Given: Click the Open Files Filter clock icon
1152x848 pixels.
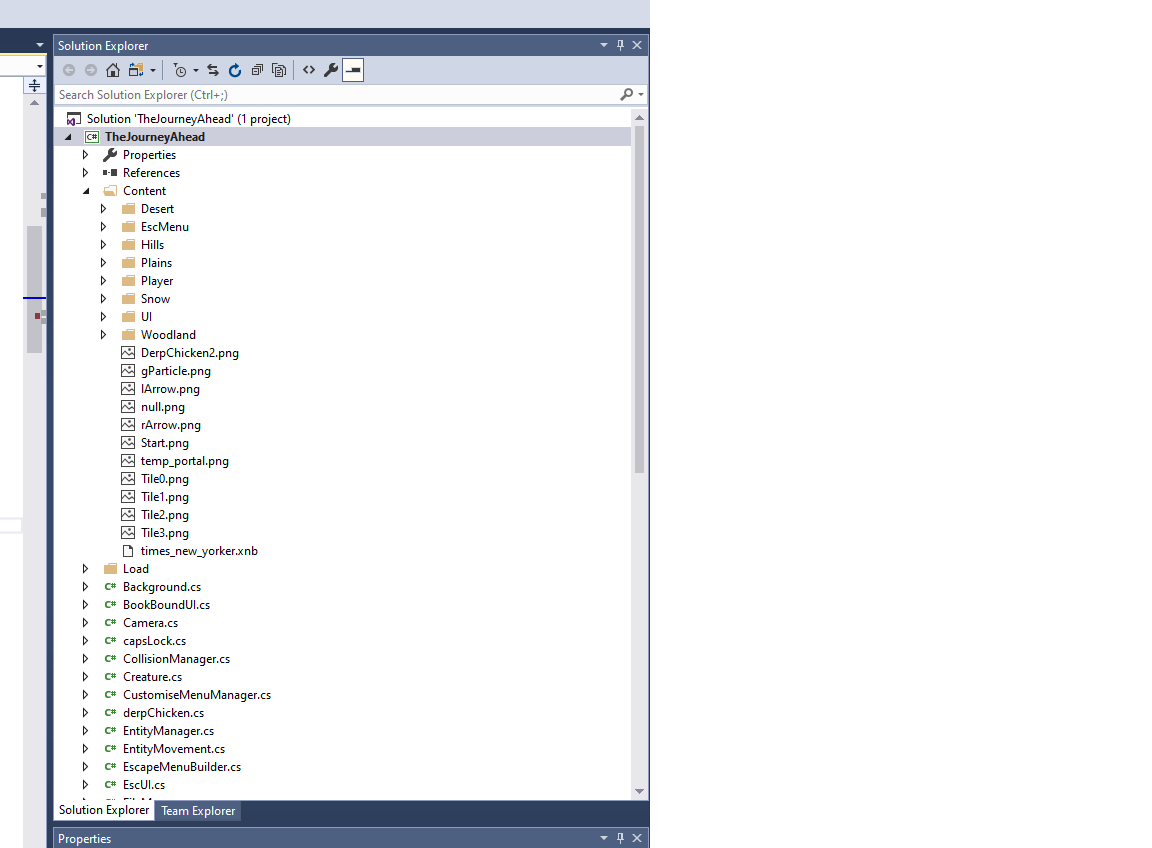Looking at the screenshot, I should [180, 70].
